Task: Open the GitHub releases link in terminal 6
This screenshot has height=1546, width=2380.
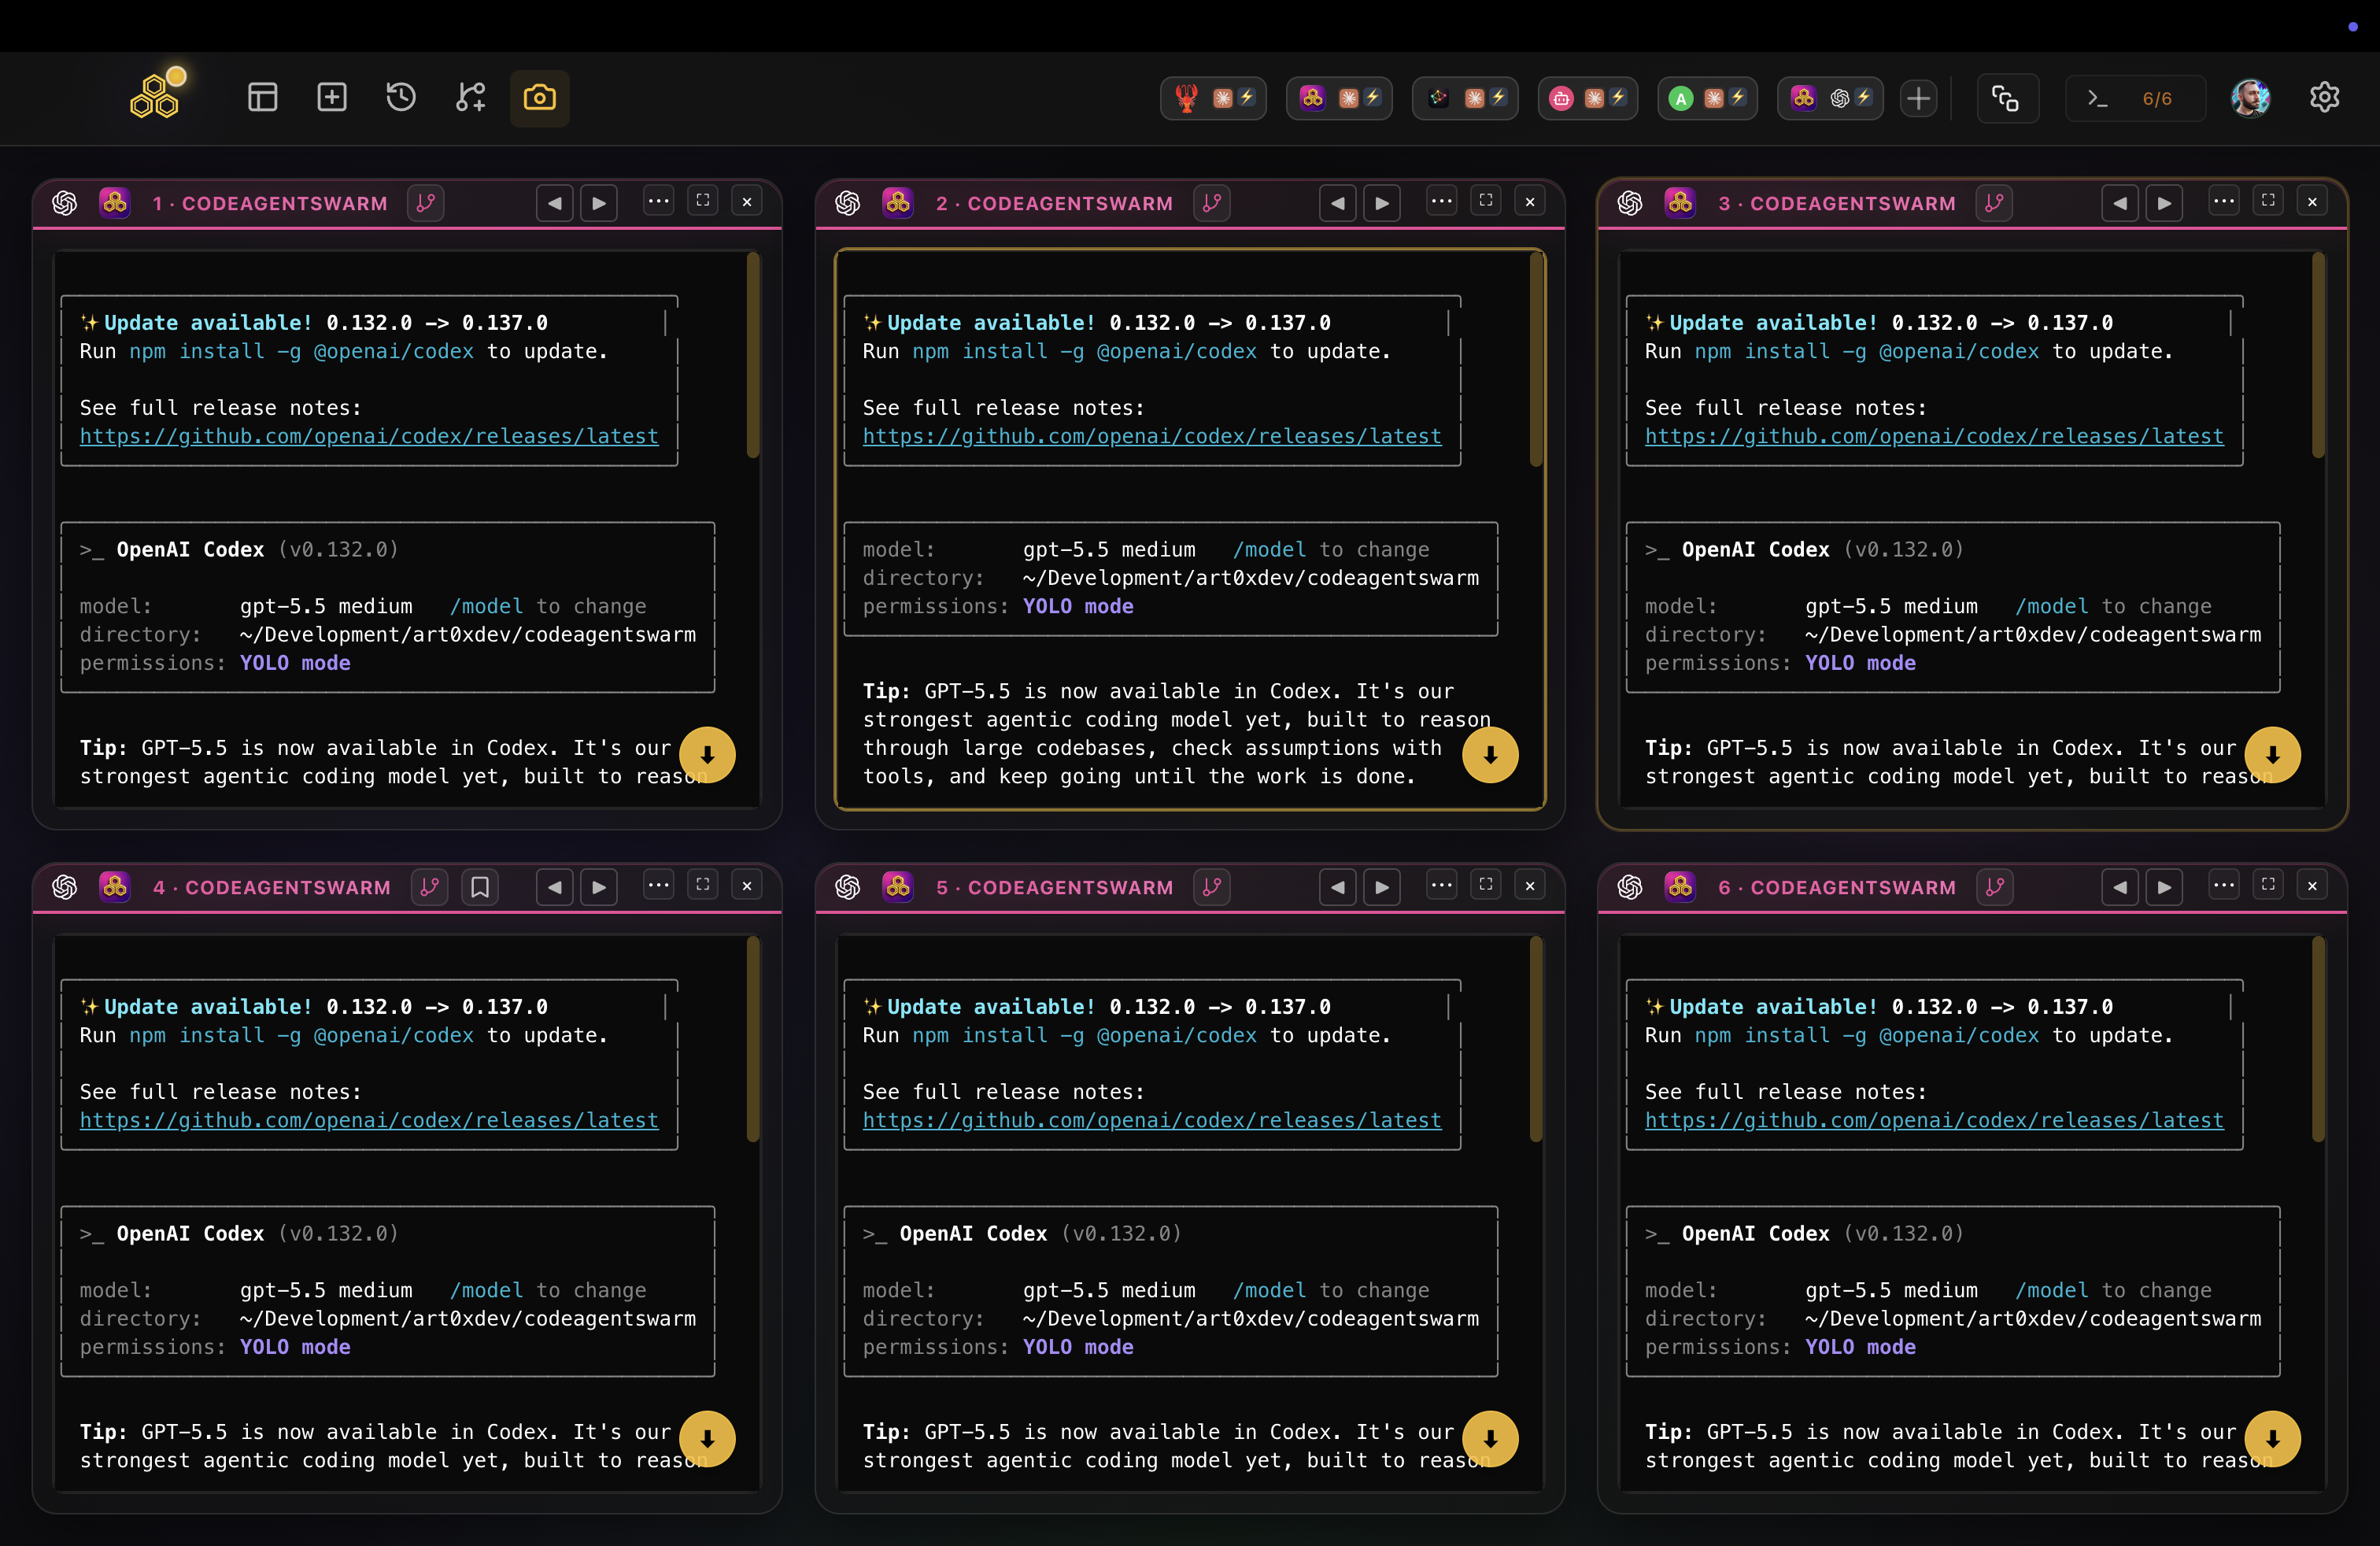Action: click(x=1934, y=1120)
